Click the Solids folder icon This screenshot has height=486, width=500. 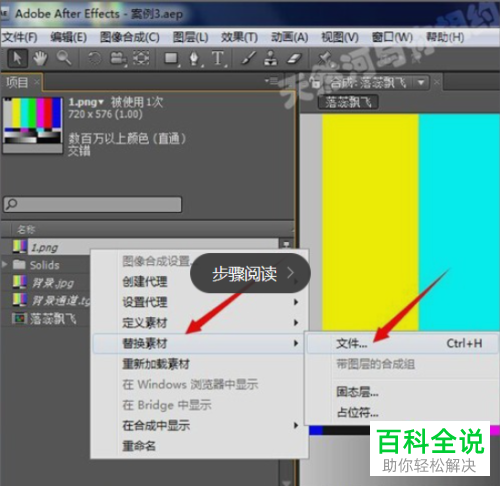19,265
